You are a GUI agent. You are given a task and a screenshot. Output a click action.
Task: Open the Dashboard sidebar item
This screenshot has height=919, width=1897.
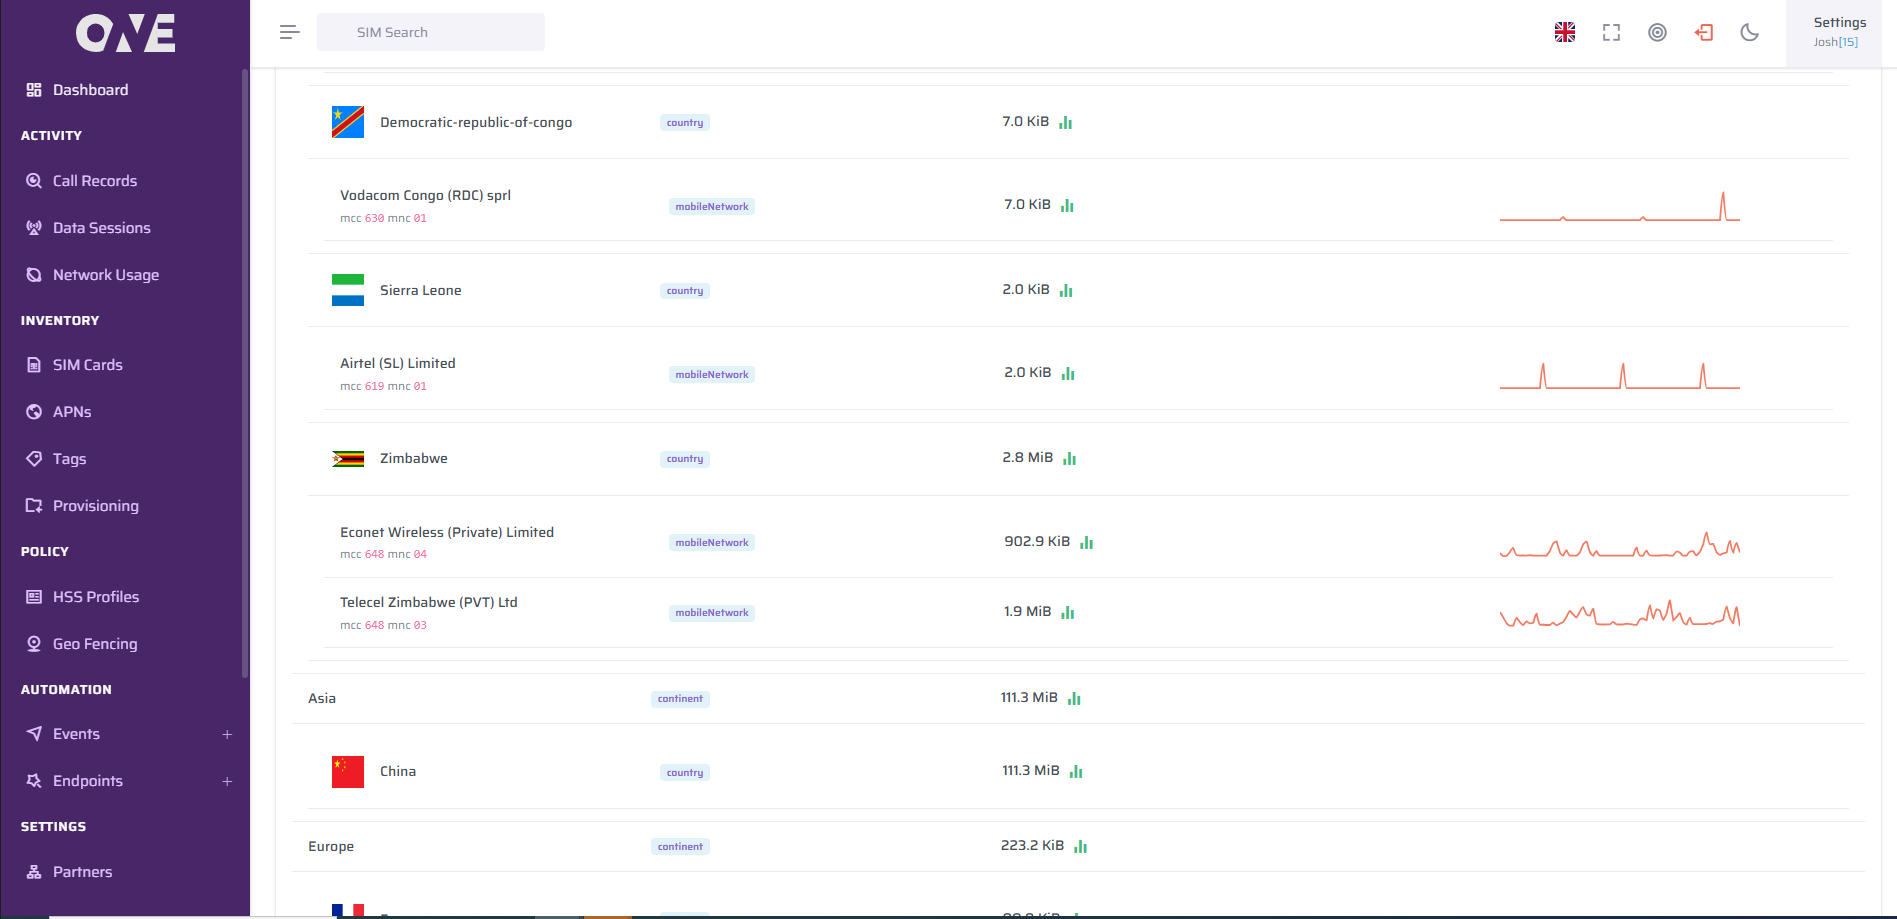point(90,90)
